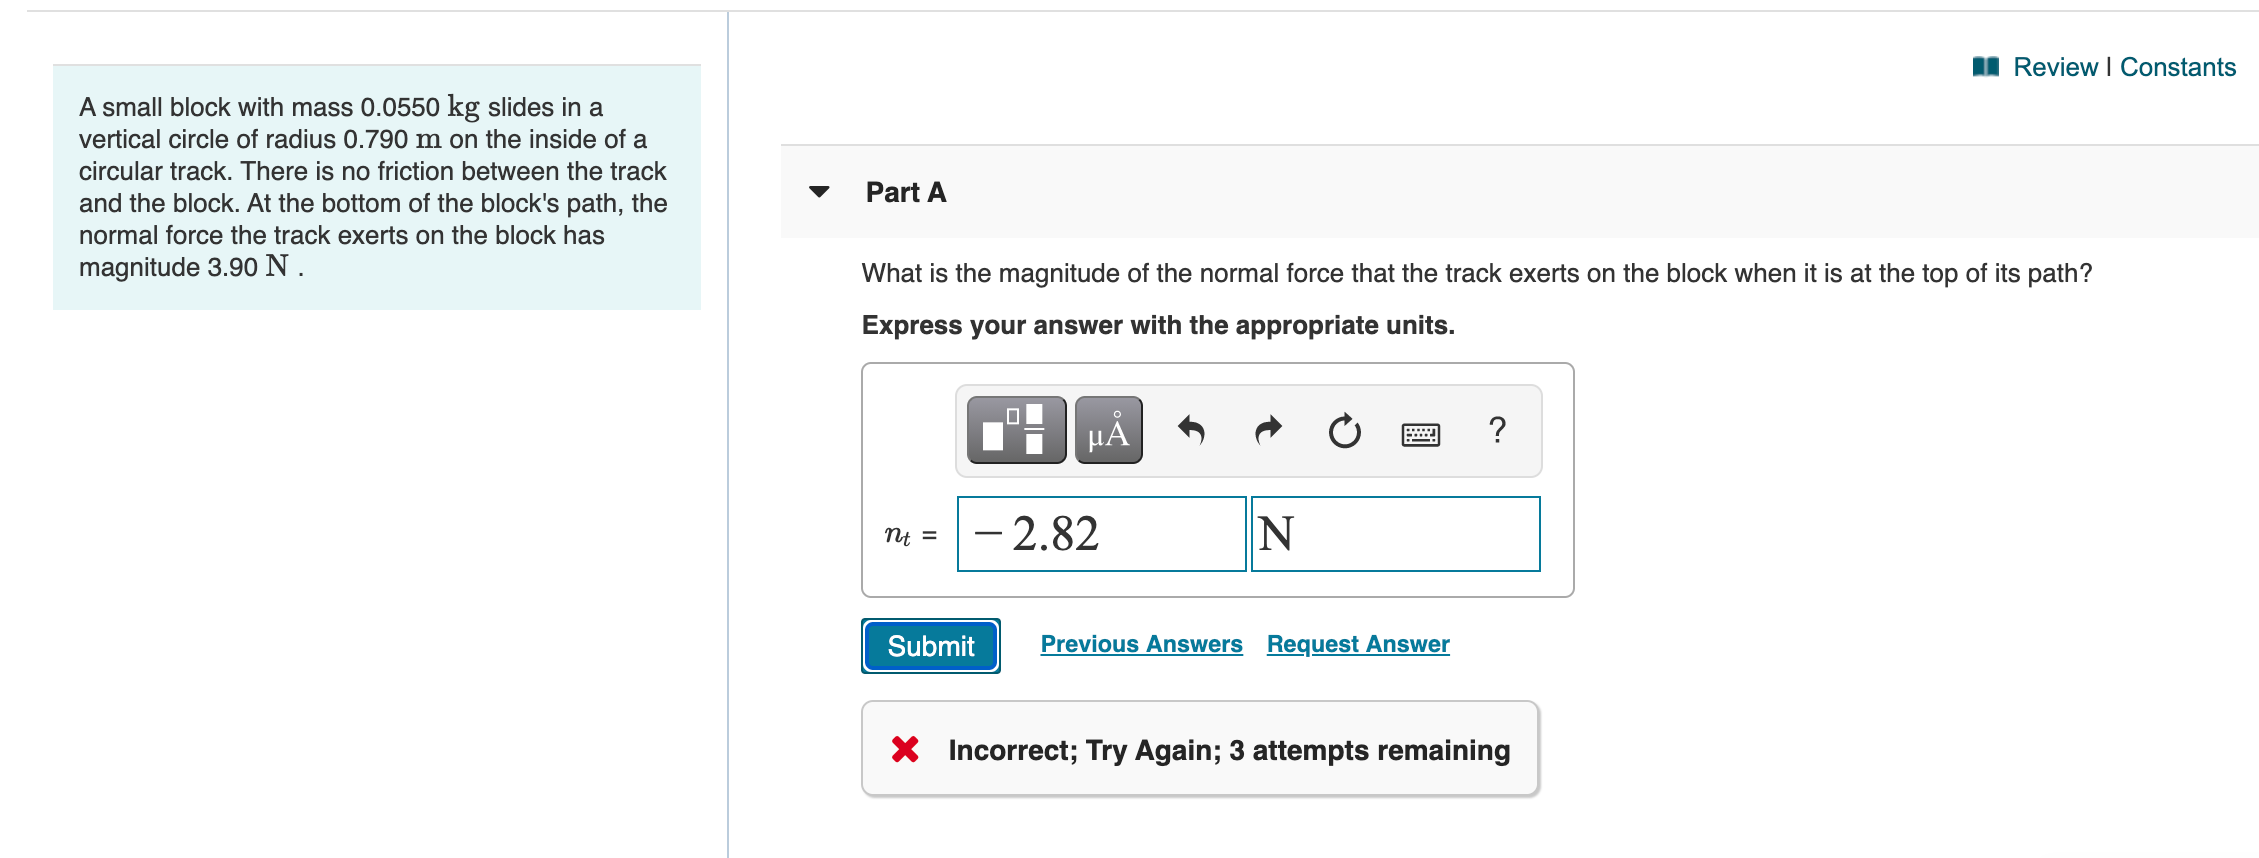Image resolution: width=2259 pixels, height=858 pixels.
Task: Open the Review link
Action: (x=2055, y=66)
